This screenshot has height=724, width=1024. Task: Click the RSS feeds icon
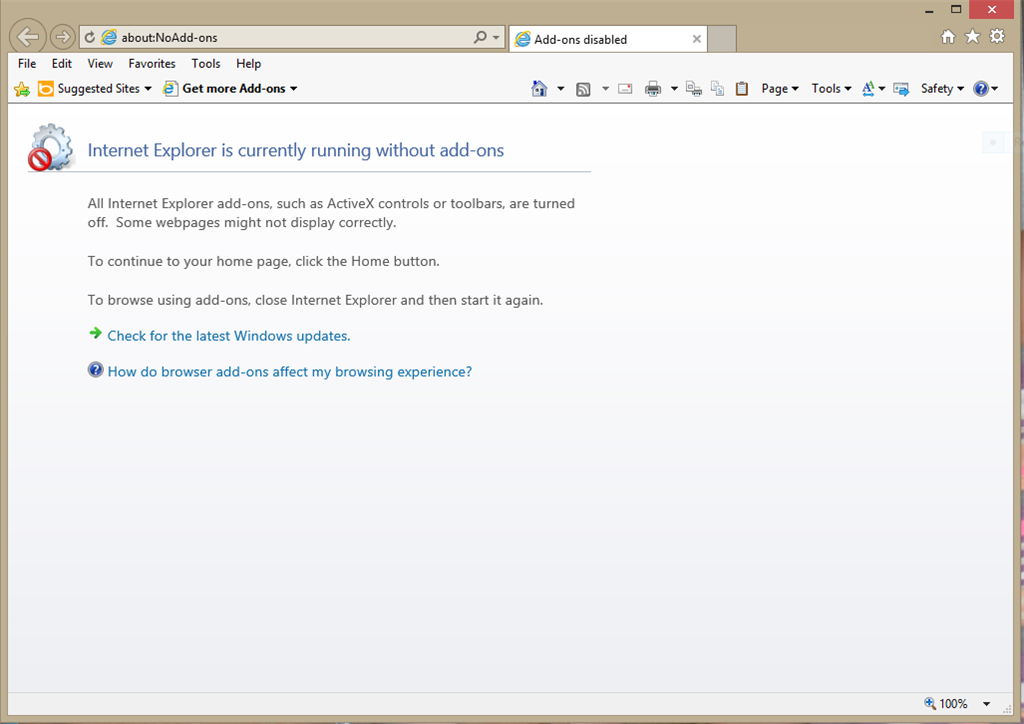(x=583, y=89)
